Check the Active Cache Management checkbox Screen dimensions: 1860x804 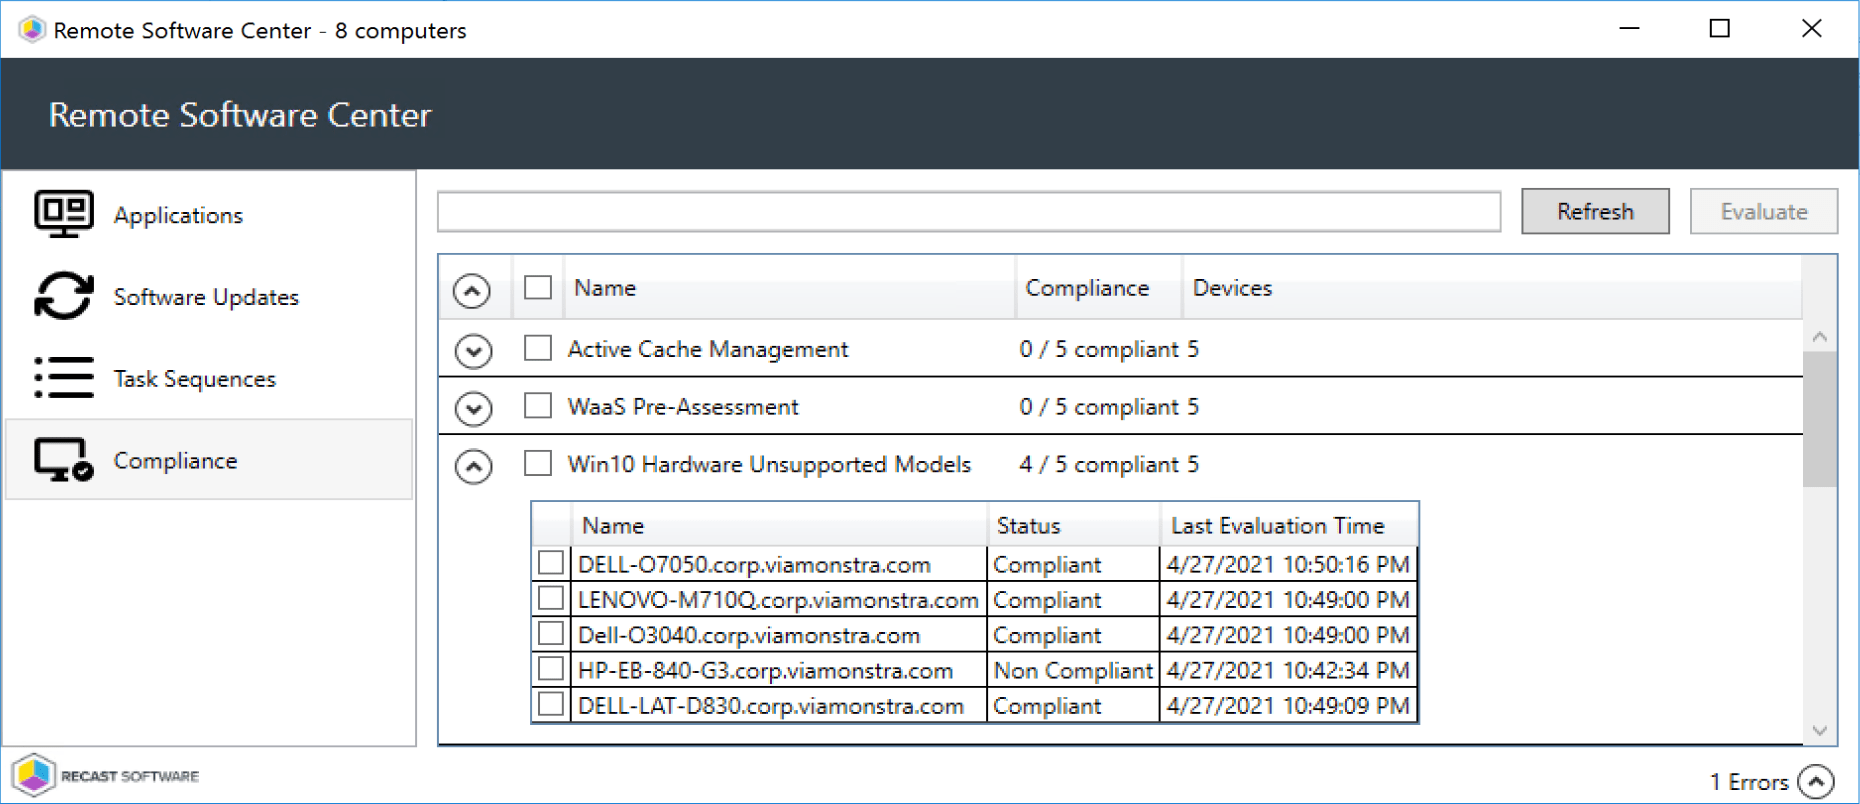(x=538, y=348)
